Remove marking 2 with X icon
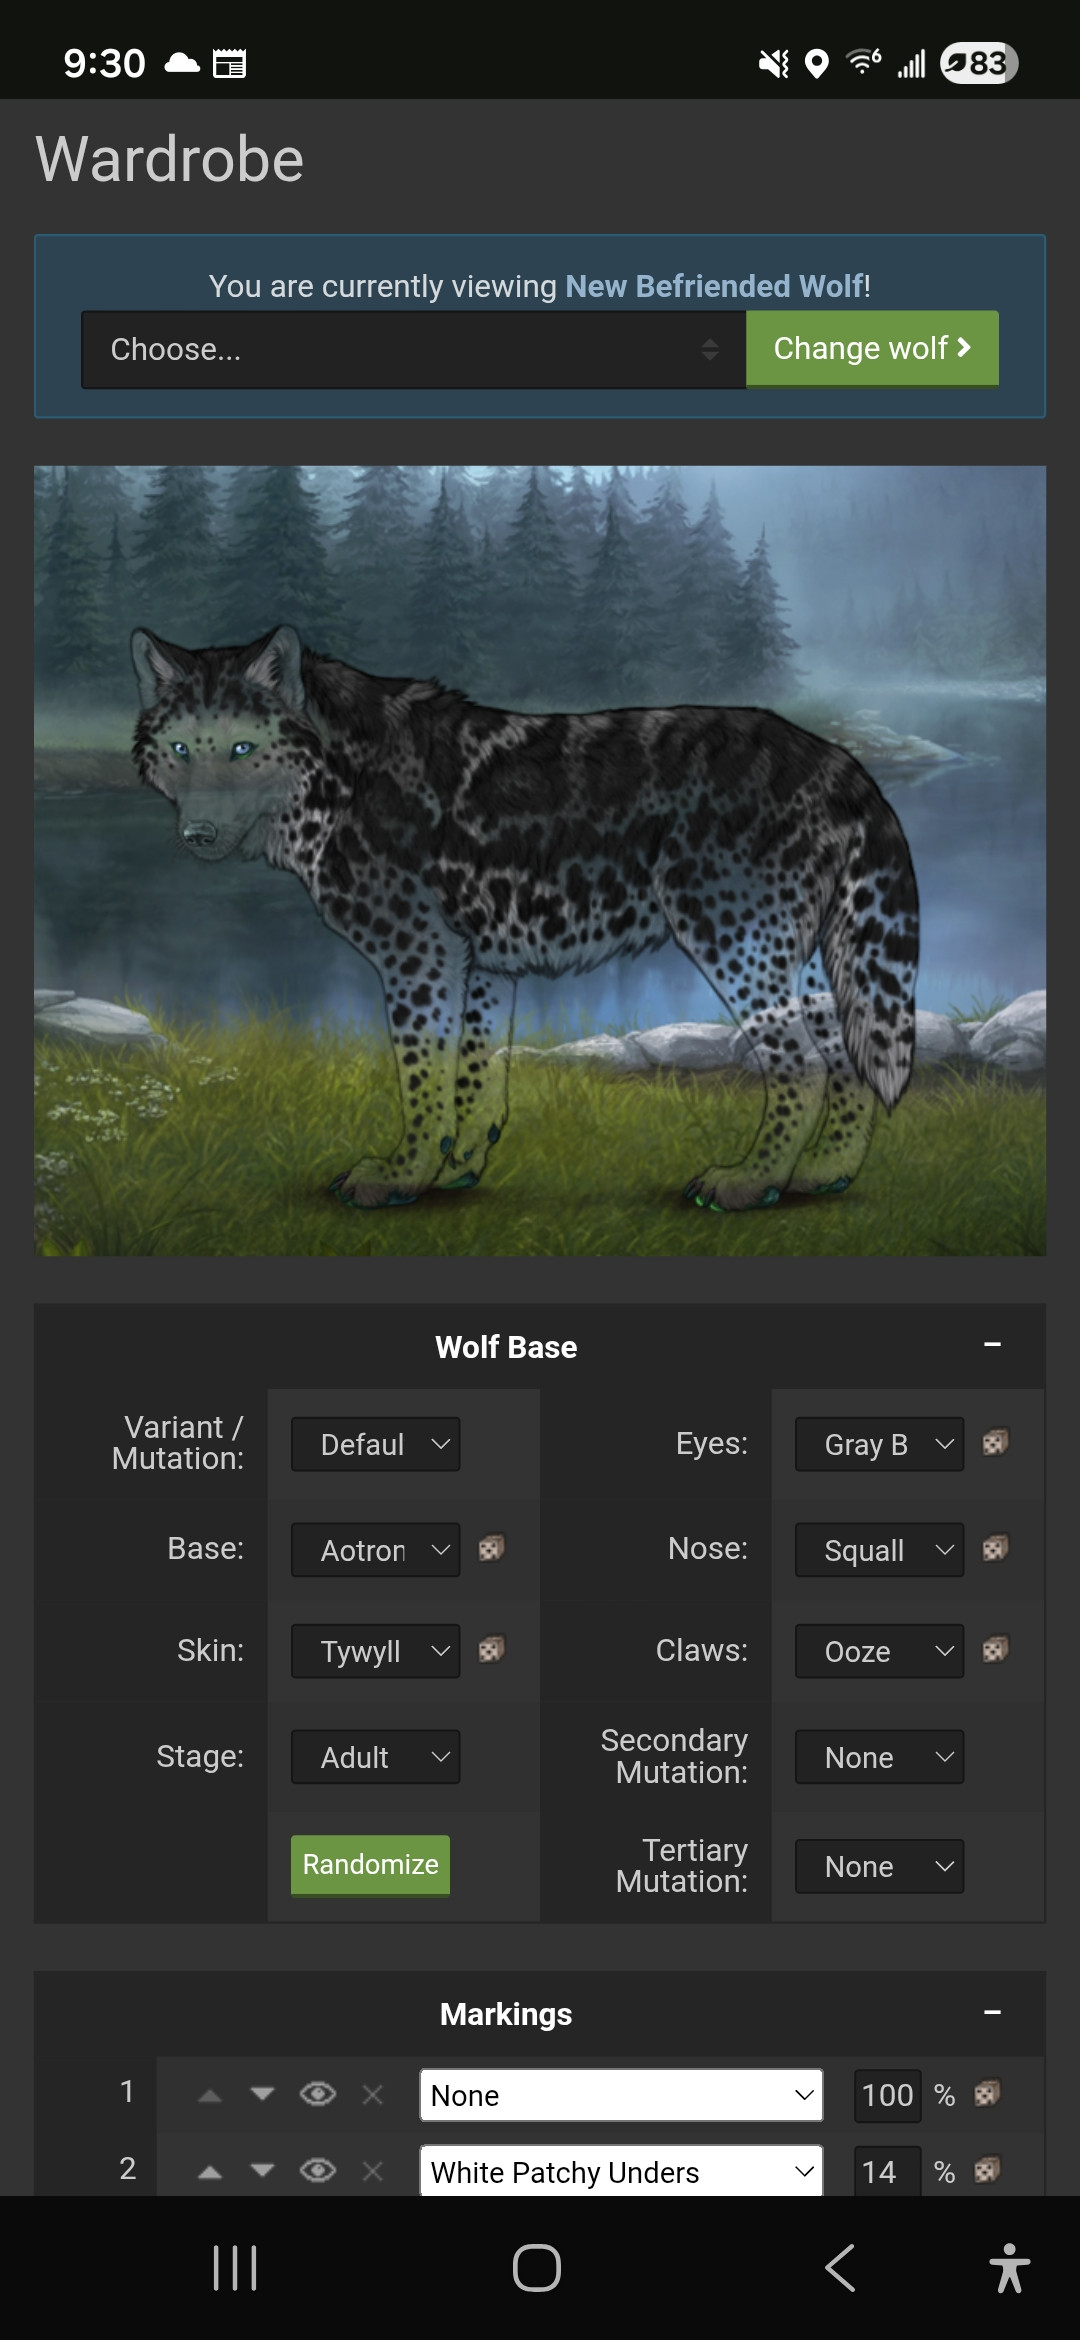The height and width of the screenshot is (2340, 1080). [x=373, y=2171]
